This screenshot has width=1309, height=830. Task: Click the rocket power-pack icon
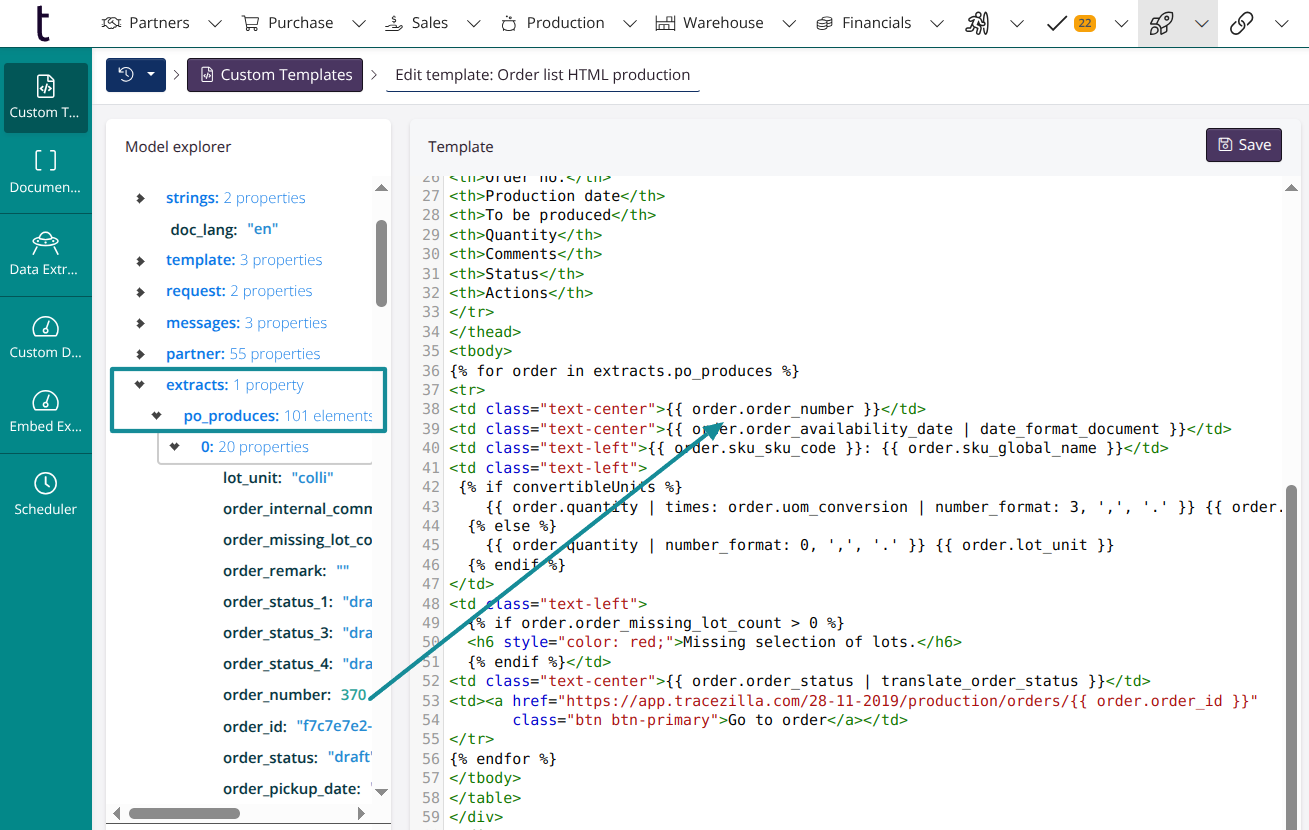coord(1160,23)
